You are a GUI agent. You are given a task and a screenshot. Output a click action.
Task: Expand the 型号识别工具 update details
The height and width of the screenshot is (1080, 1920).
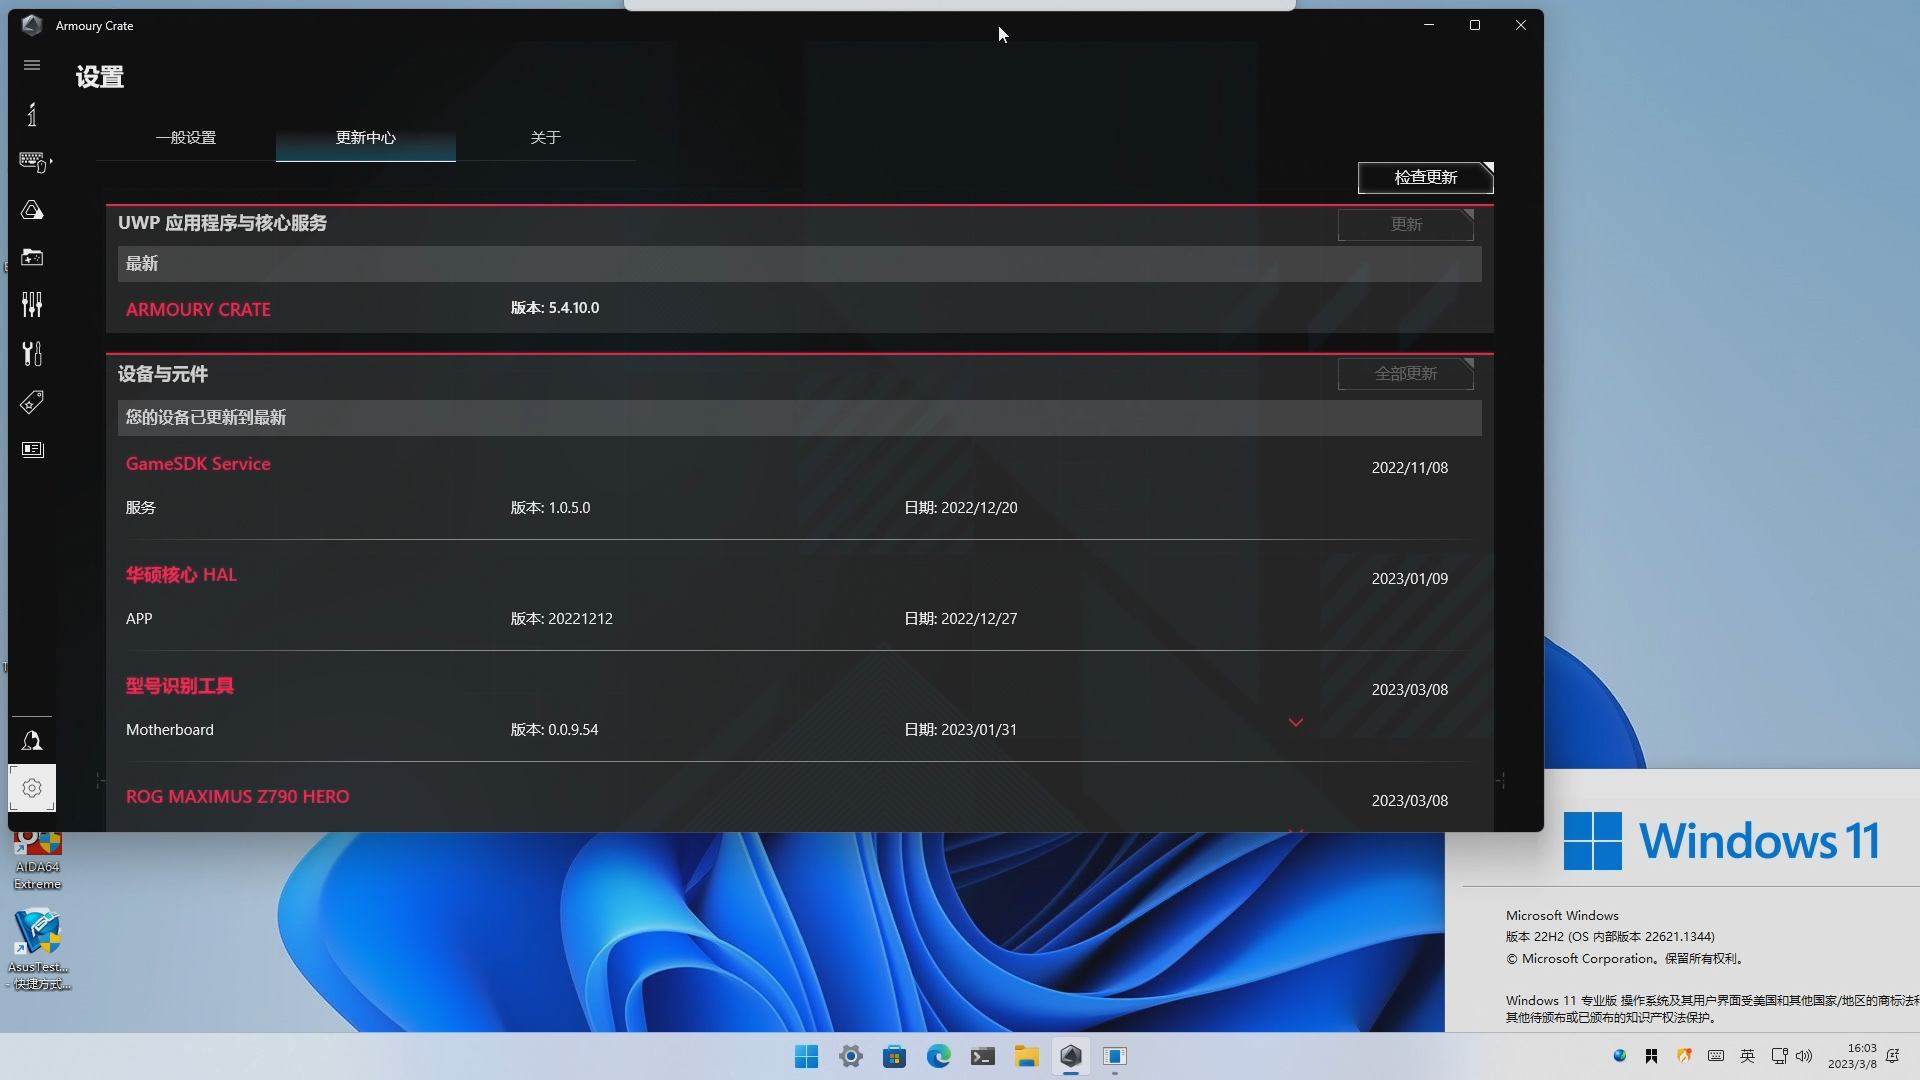coord(1296,721)
